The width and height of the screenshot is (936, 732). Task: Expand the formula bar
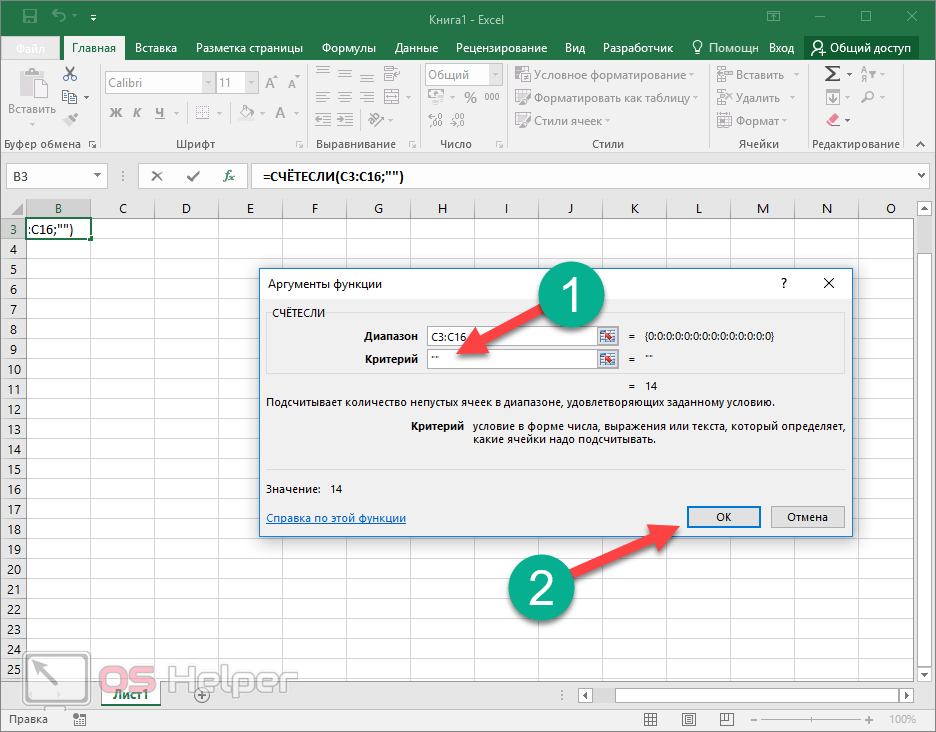pyautogui.click(x=921, y=176)
